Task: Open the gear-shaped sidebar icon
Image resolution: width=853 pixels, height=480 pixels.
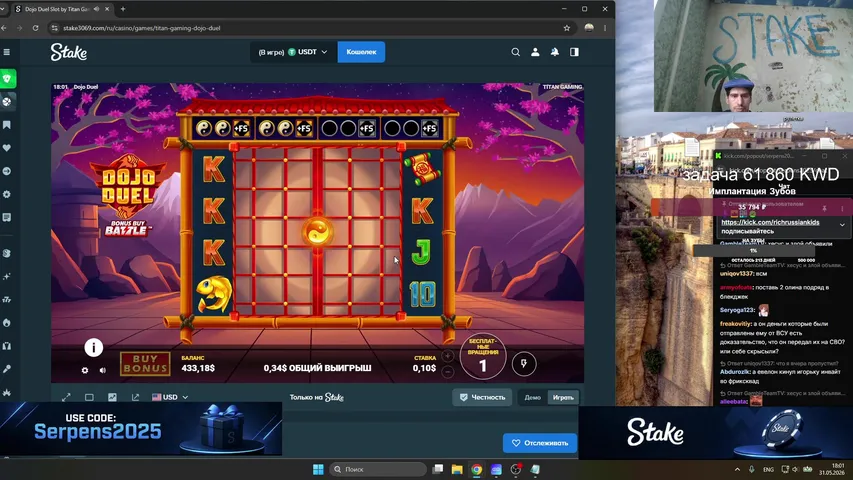Action: click(7, 194)
